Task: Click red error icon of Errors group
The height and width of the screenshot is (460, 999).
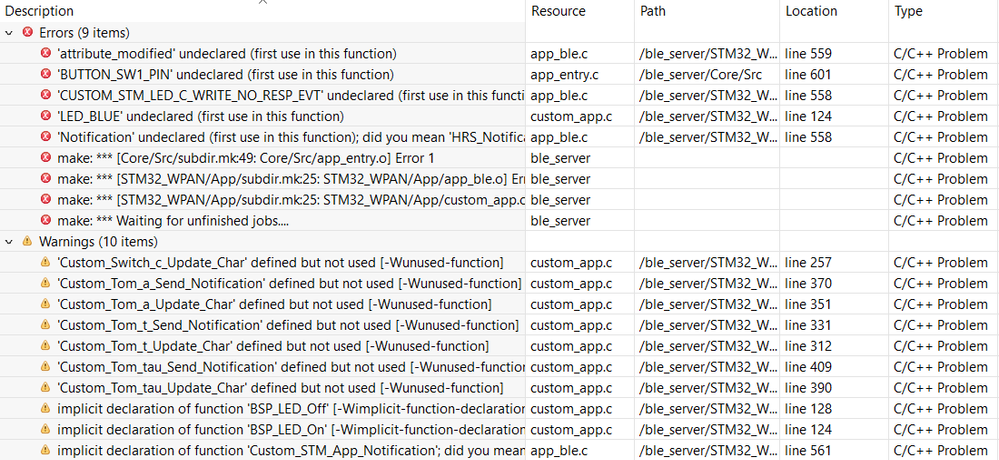Action: point(27,32)
